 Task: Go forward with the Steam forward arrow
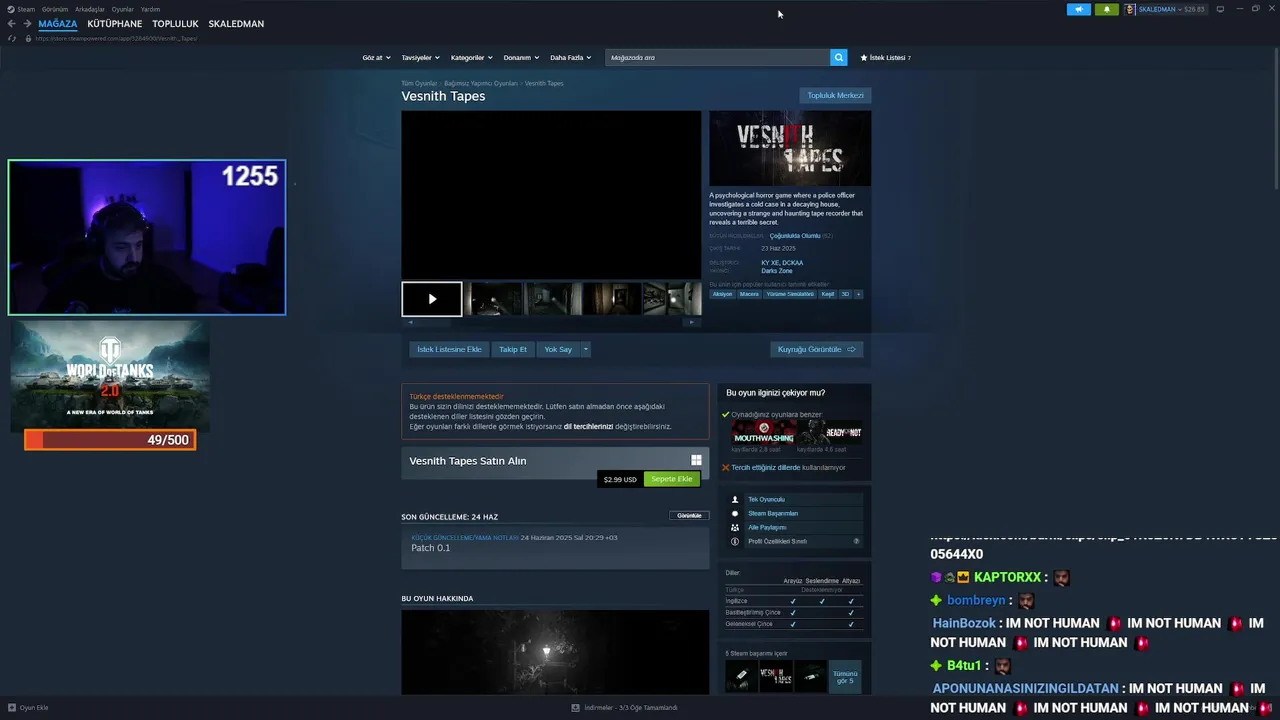click(27, 24)
